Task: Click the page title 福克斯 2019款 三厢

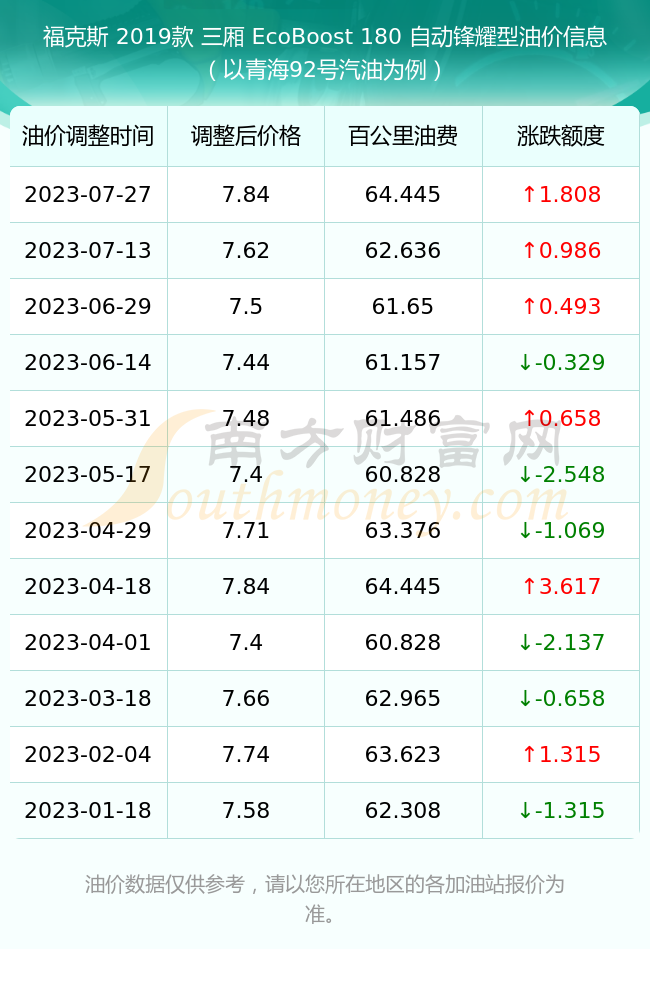Action: point(144,37)
